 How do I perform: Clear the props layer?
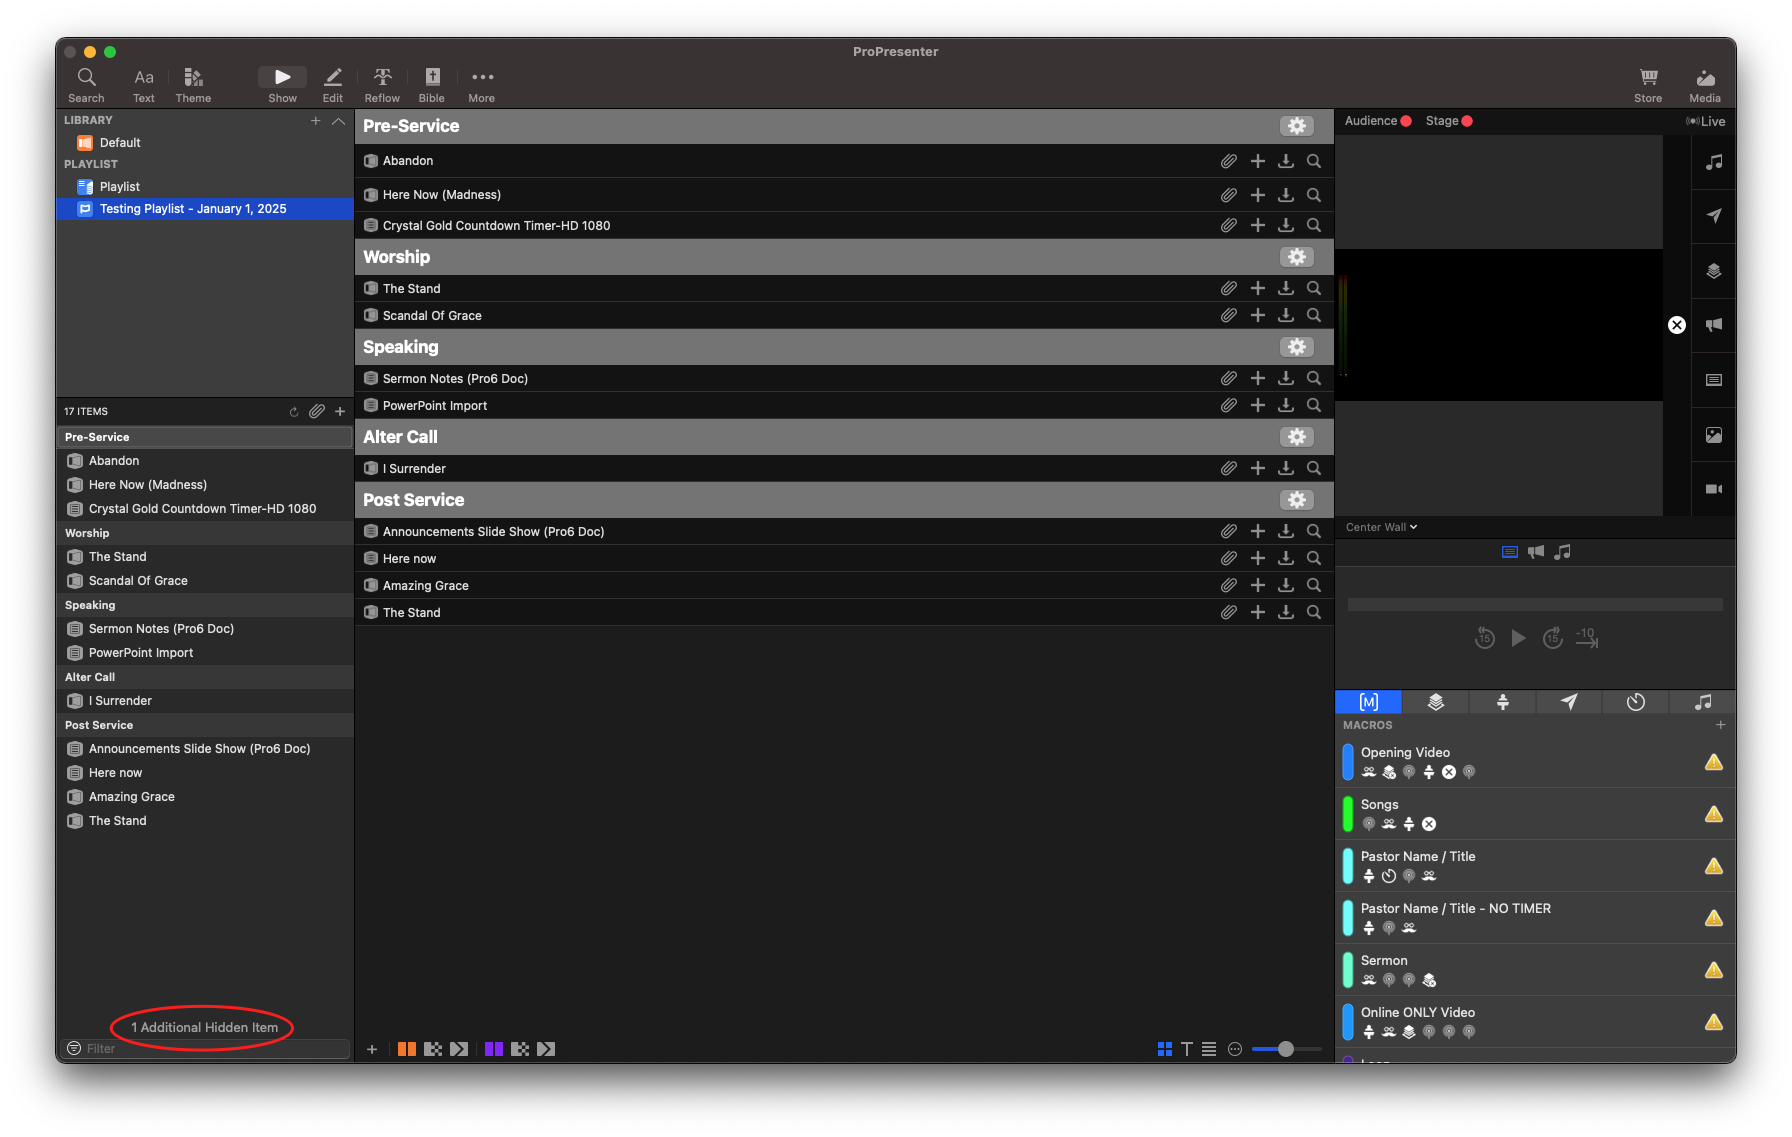tap(1714, 271)
